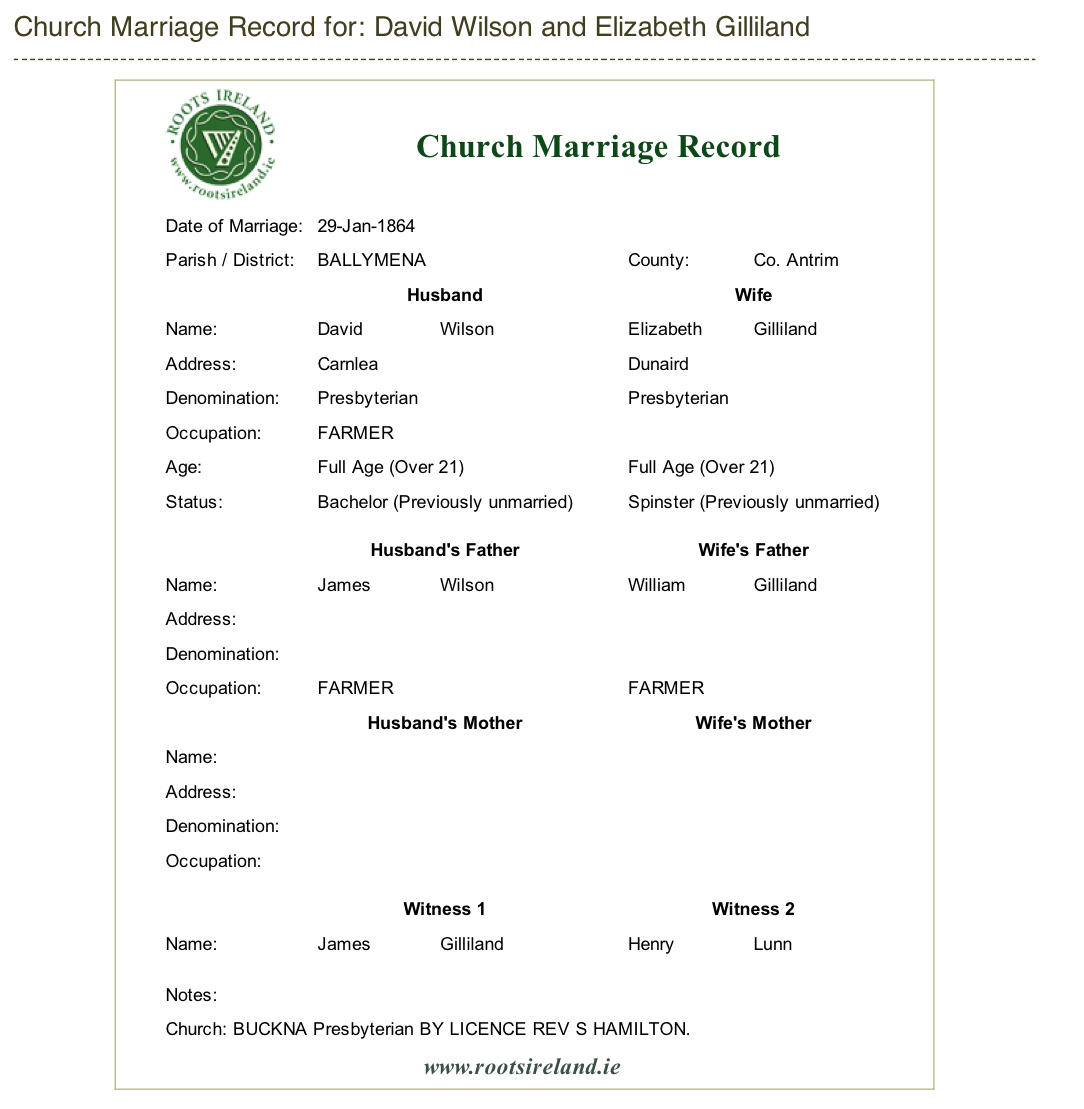Click wife's address Dunaird
This screenshot has height=1109, width=1084.
tap(658, 364)
